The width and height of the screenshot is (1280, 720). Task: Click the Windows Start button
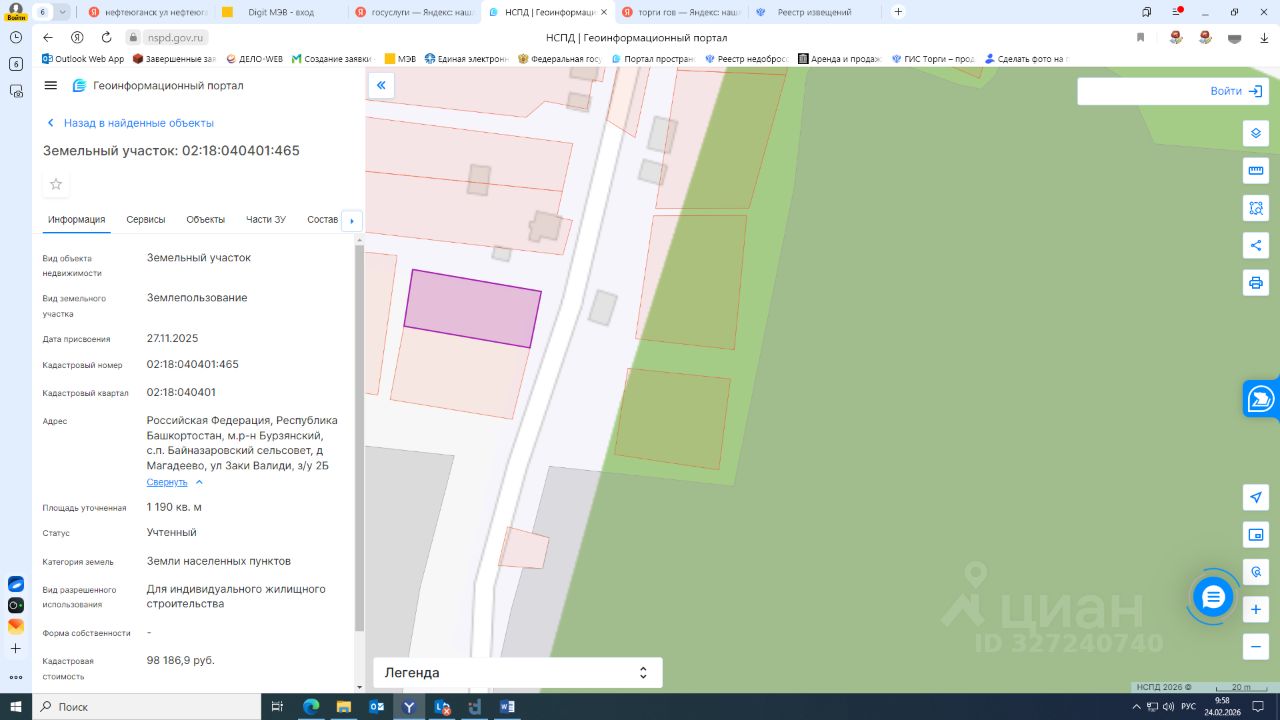[x=16, y=707]
